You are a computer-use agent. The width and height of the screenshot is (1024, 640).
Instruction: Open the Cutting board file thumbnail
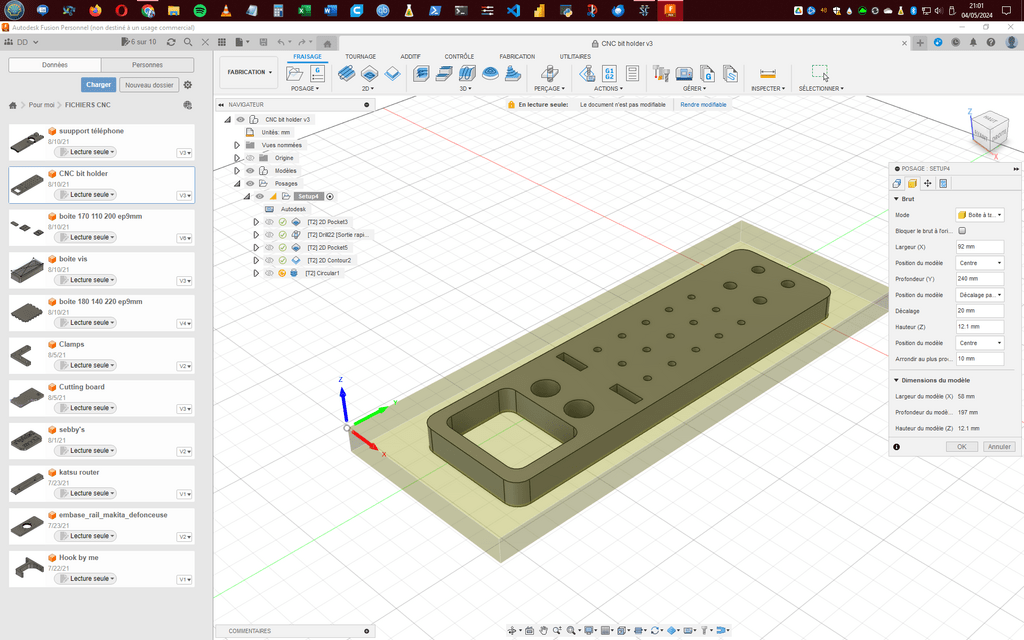click(27, 396)
